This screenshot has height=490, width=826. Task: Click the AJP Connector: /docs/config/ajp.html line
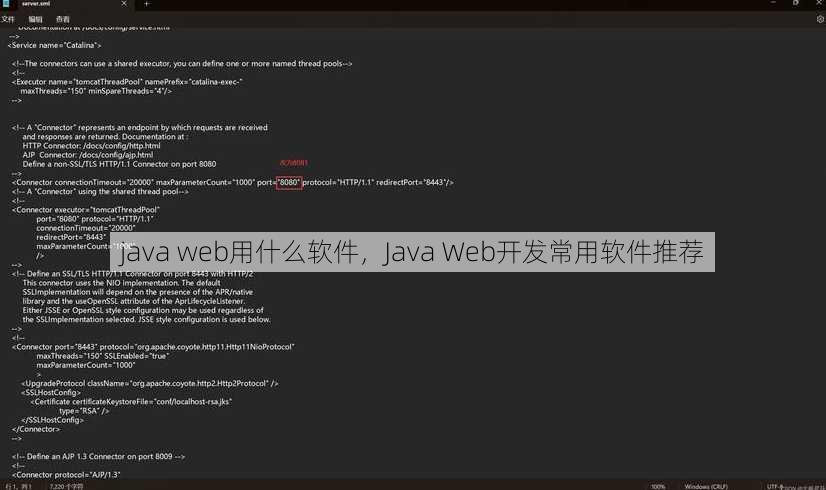click(87, 155)
